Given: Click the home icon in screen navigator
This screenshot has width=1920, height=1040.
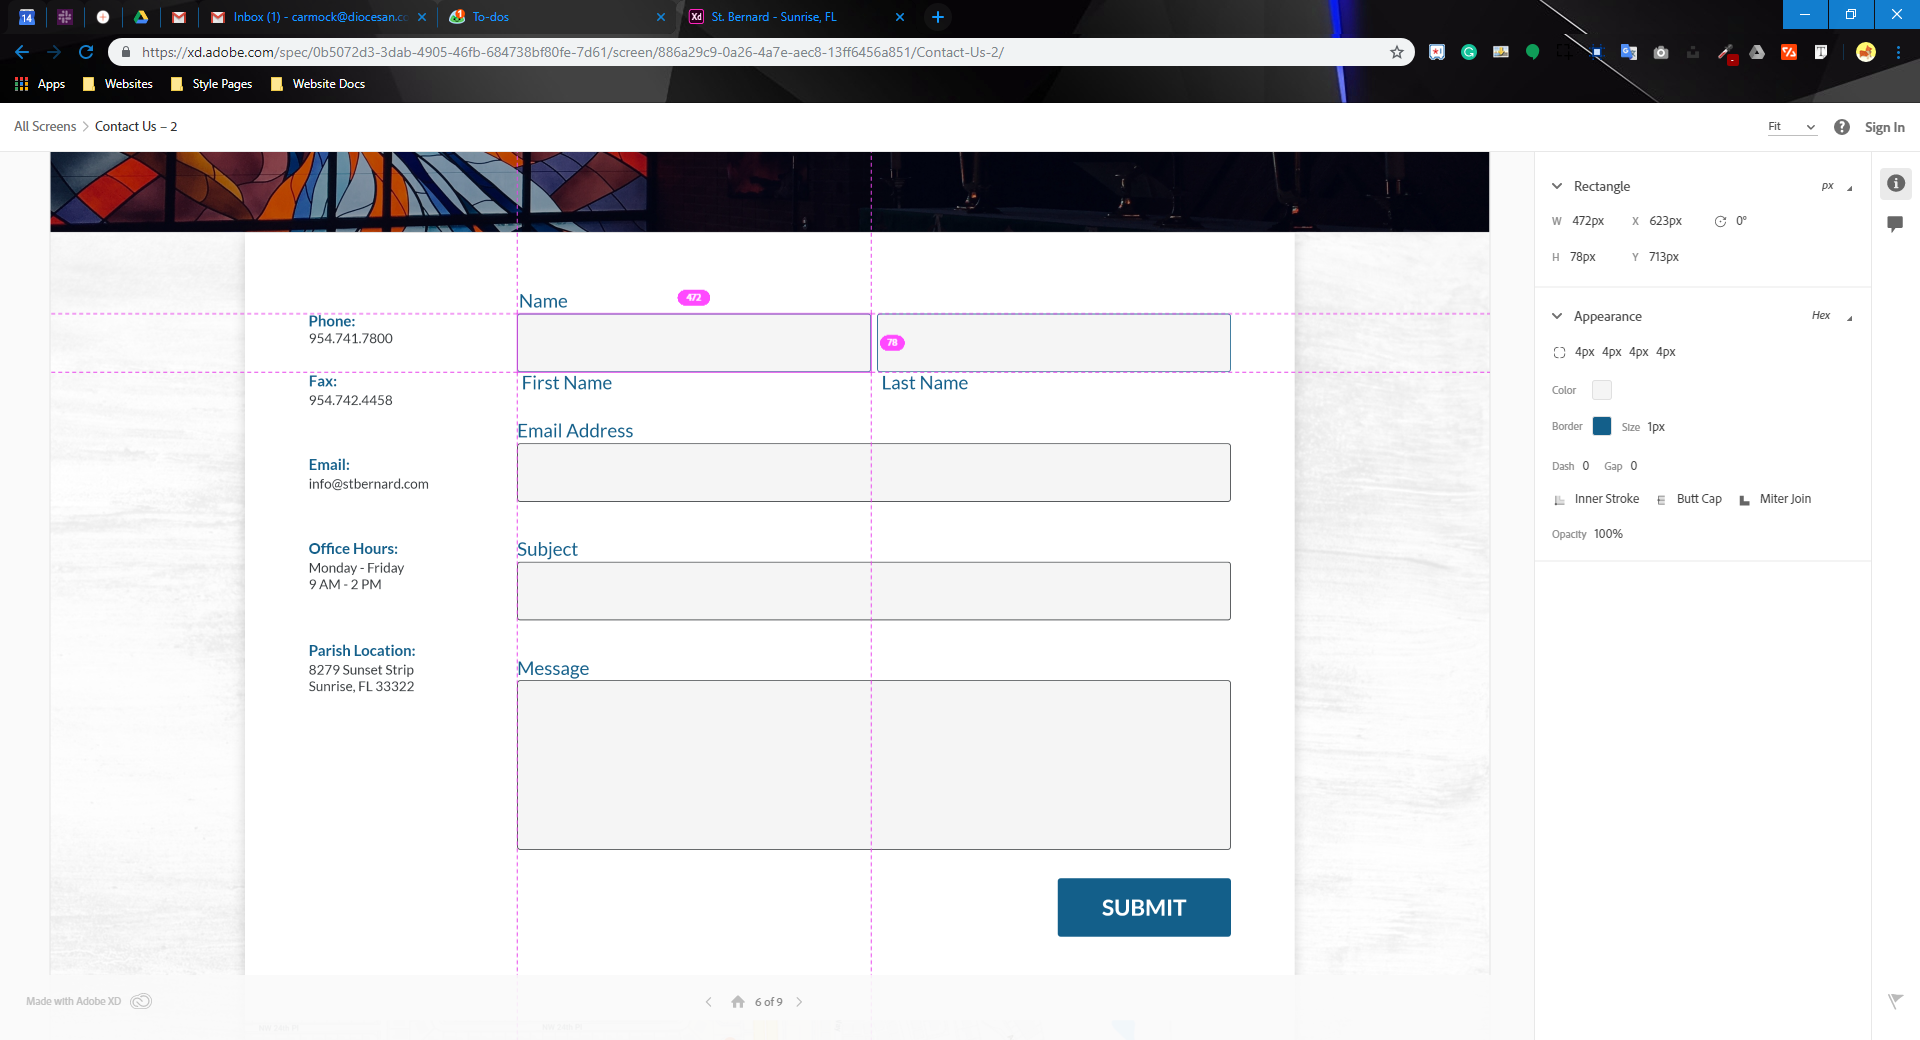Looking at the screenshot, I should pyautogui.click(x=737, y=1002).
